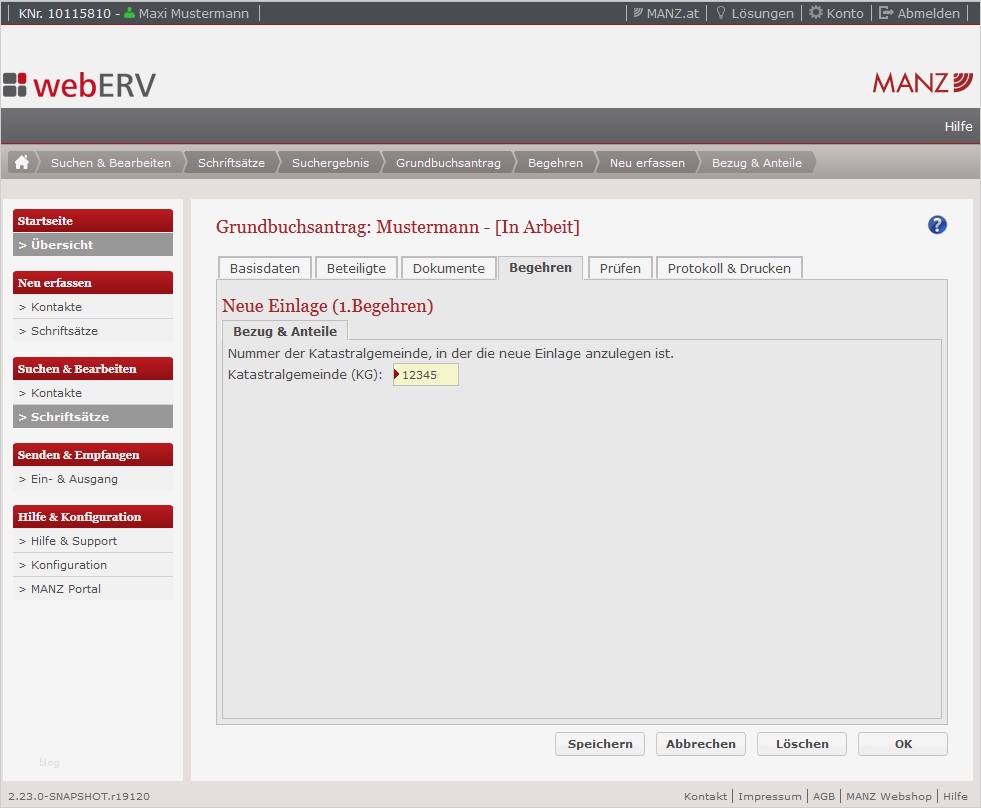The image size is (981, 808).
Task: Open Kontakte under Suchen & Bearbeiten
Action: pos(93,392)
